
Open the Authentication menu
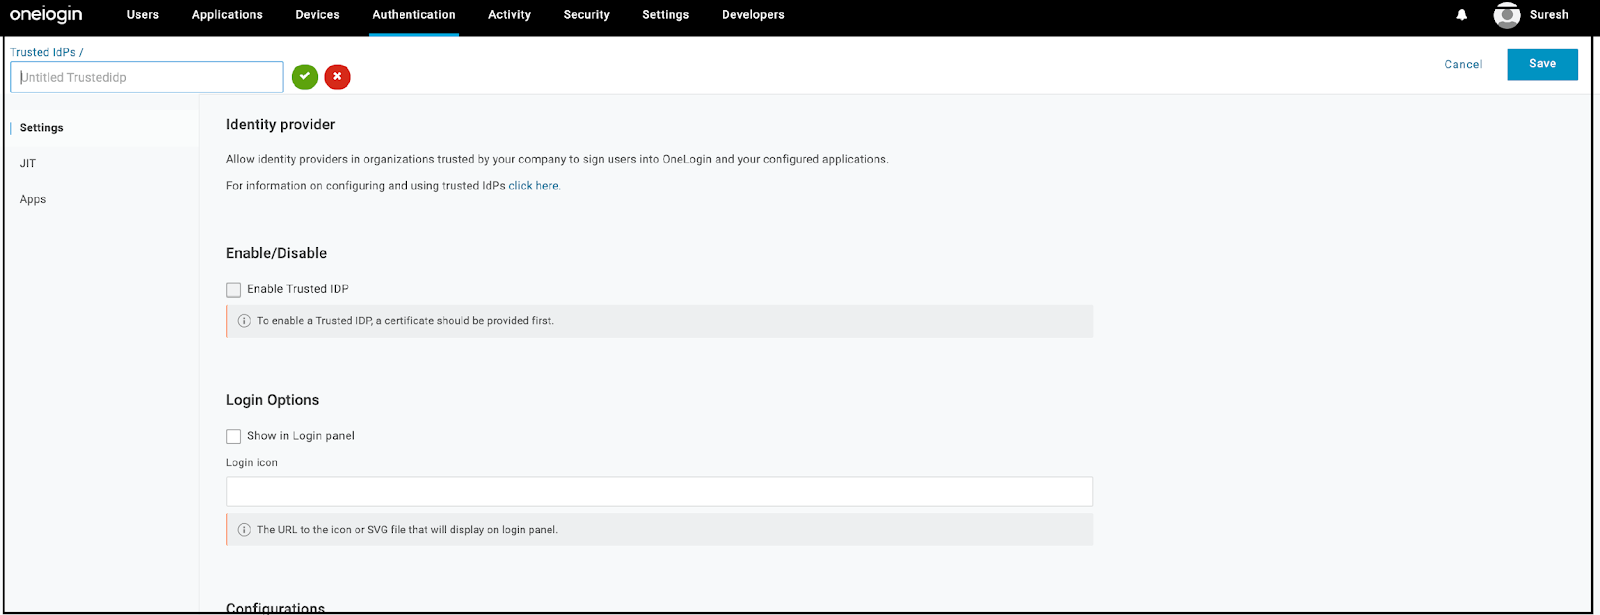click(414, 15)
